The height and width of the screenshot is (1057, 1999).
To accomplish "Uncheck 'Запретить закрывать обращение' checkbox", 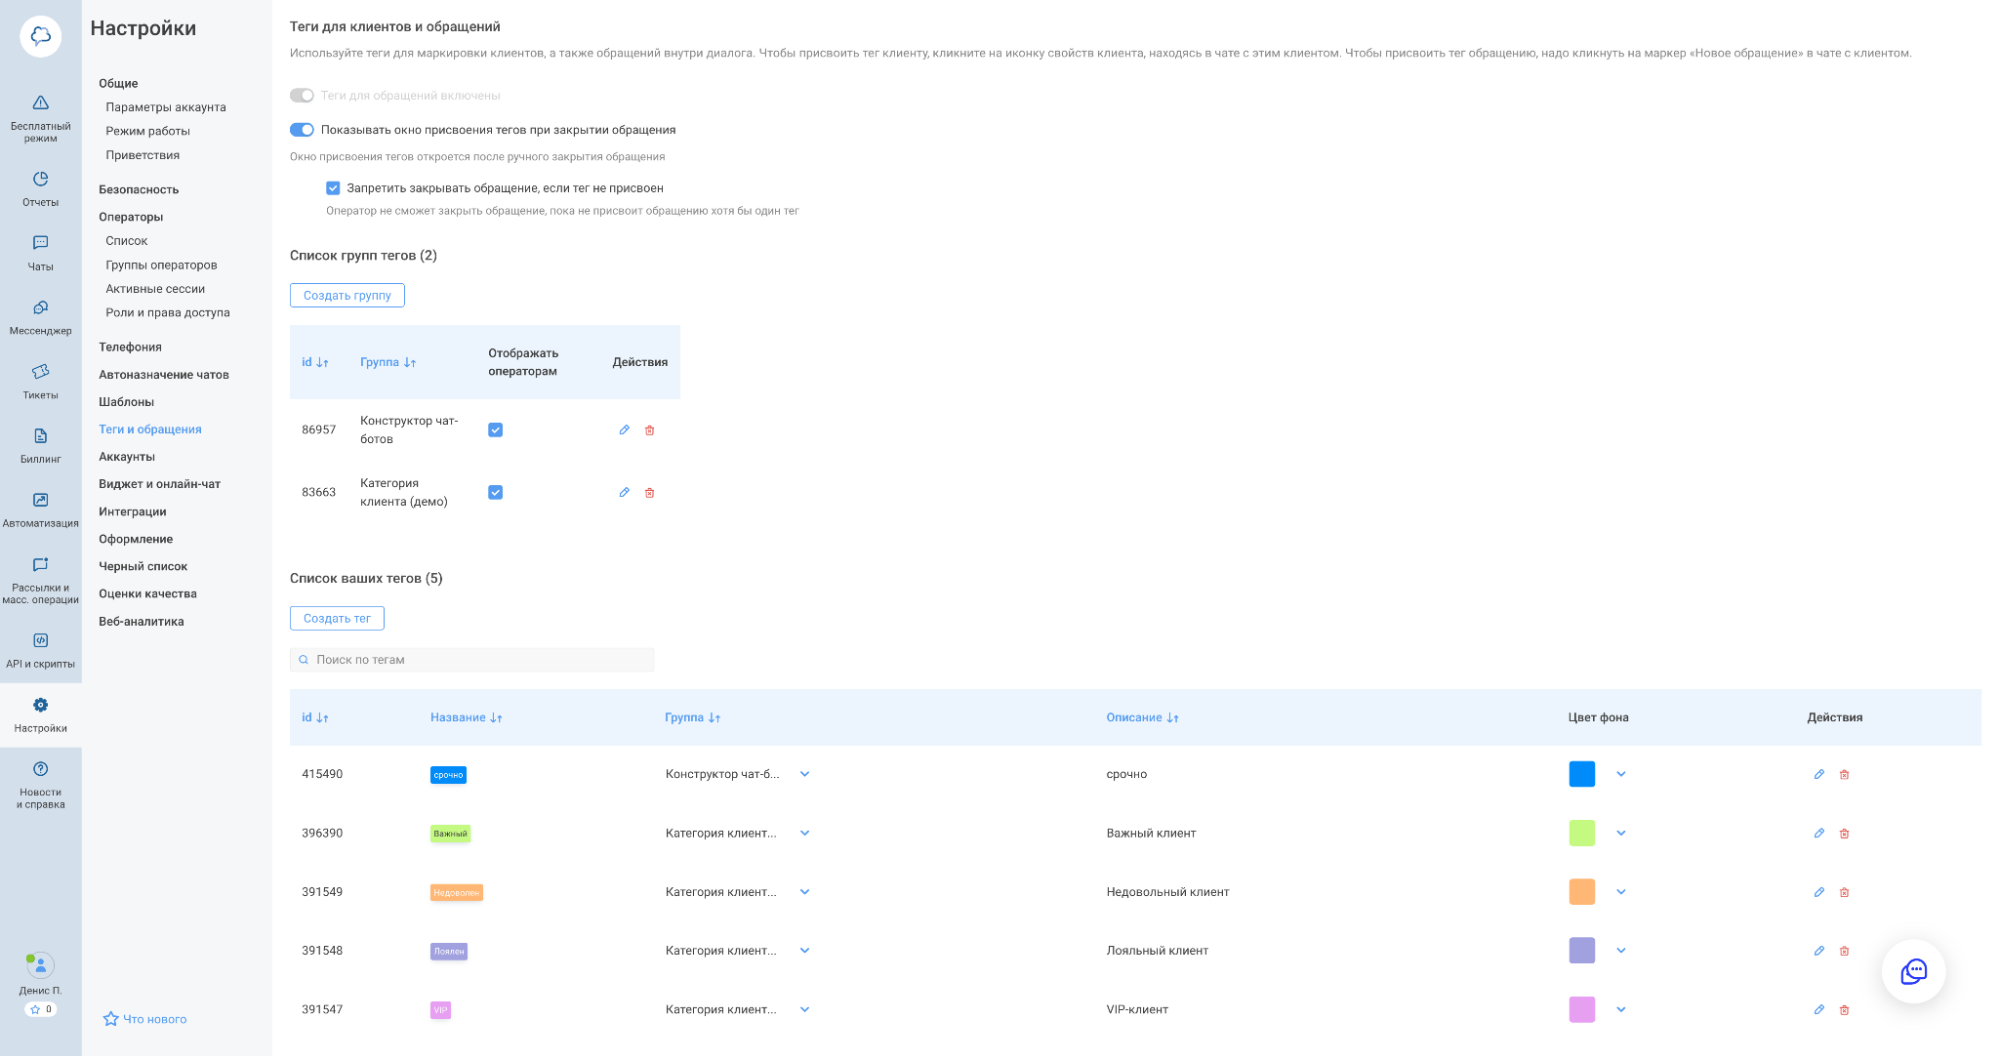I will (x=333, y=188).
